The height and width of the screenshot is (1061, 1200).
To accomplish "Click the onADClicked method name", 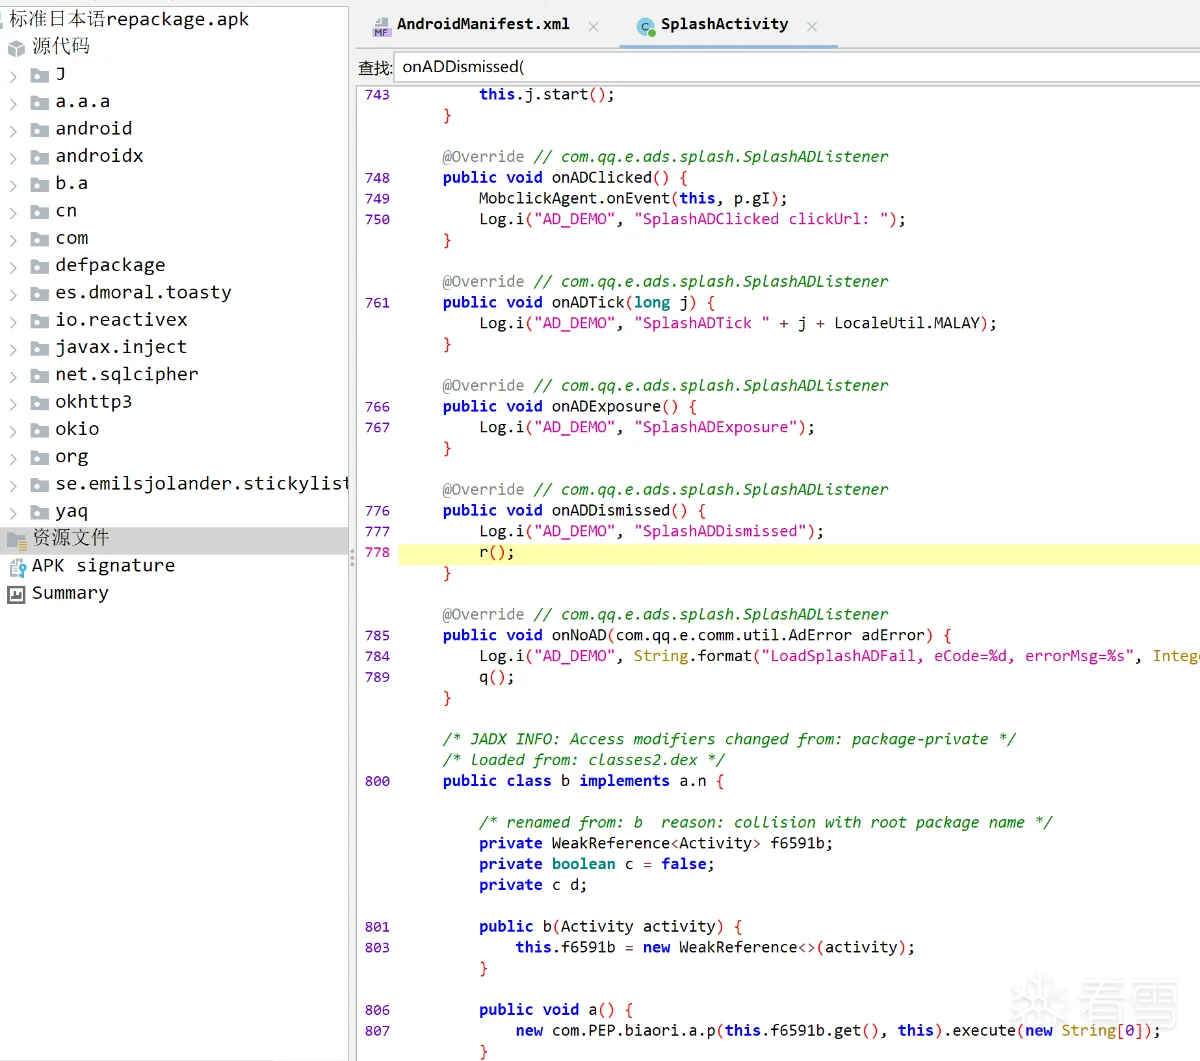I will pyautogui.click(x=602, y=178).
